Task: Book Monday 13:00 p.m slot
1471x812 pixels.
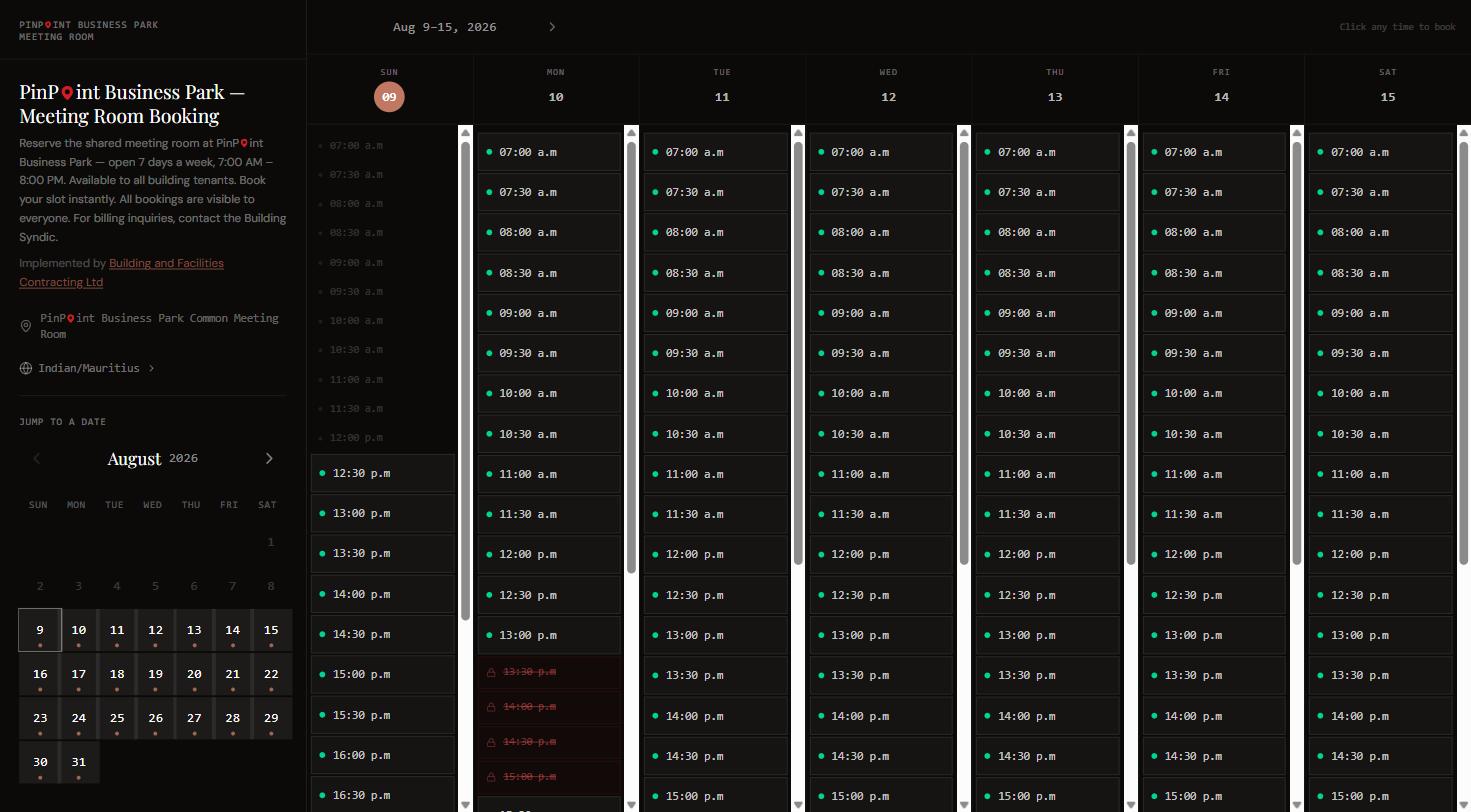Action: (x=549, y=635)
